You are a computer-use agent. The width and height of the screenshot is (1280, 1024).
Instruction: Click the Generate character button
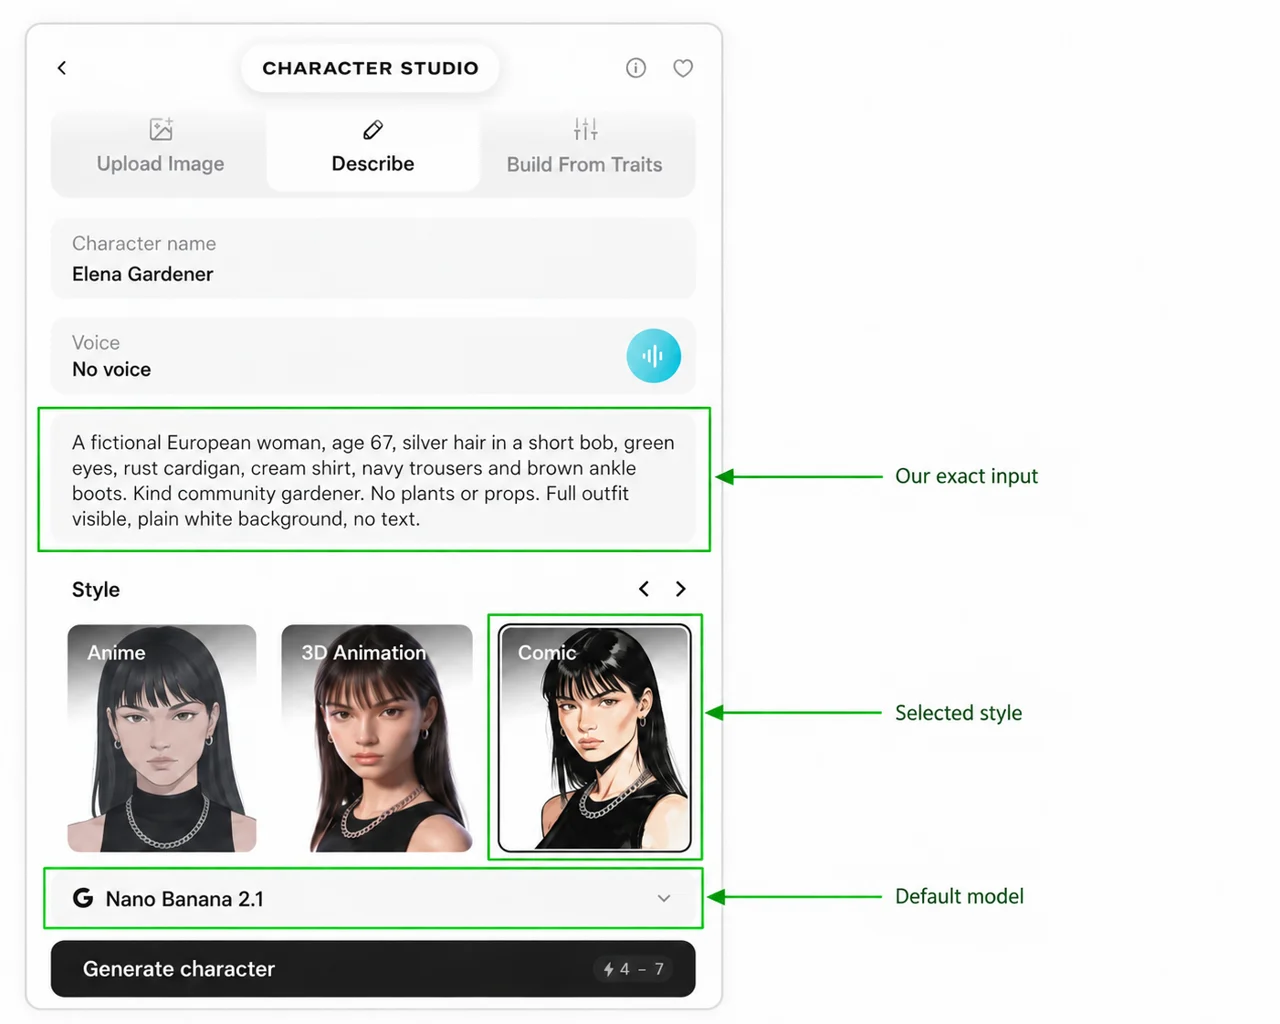(373, 969)
